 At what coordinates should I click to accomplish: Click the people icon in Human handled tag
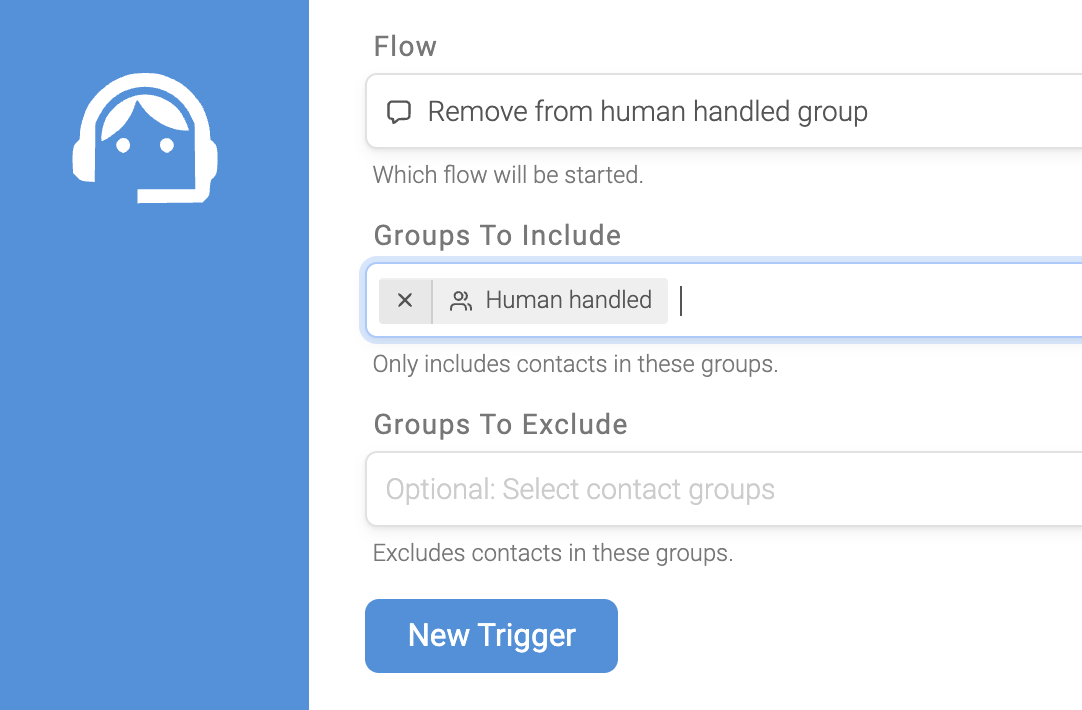(x=461, y=301)
